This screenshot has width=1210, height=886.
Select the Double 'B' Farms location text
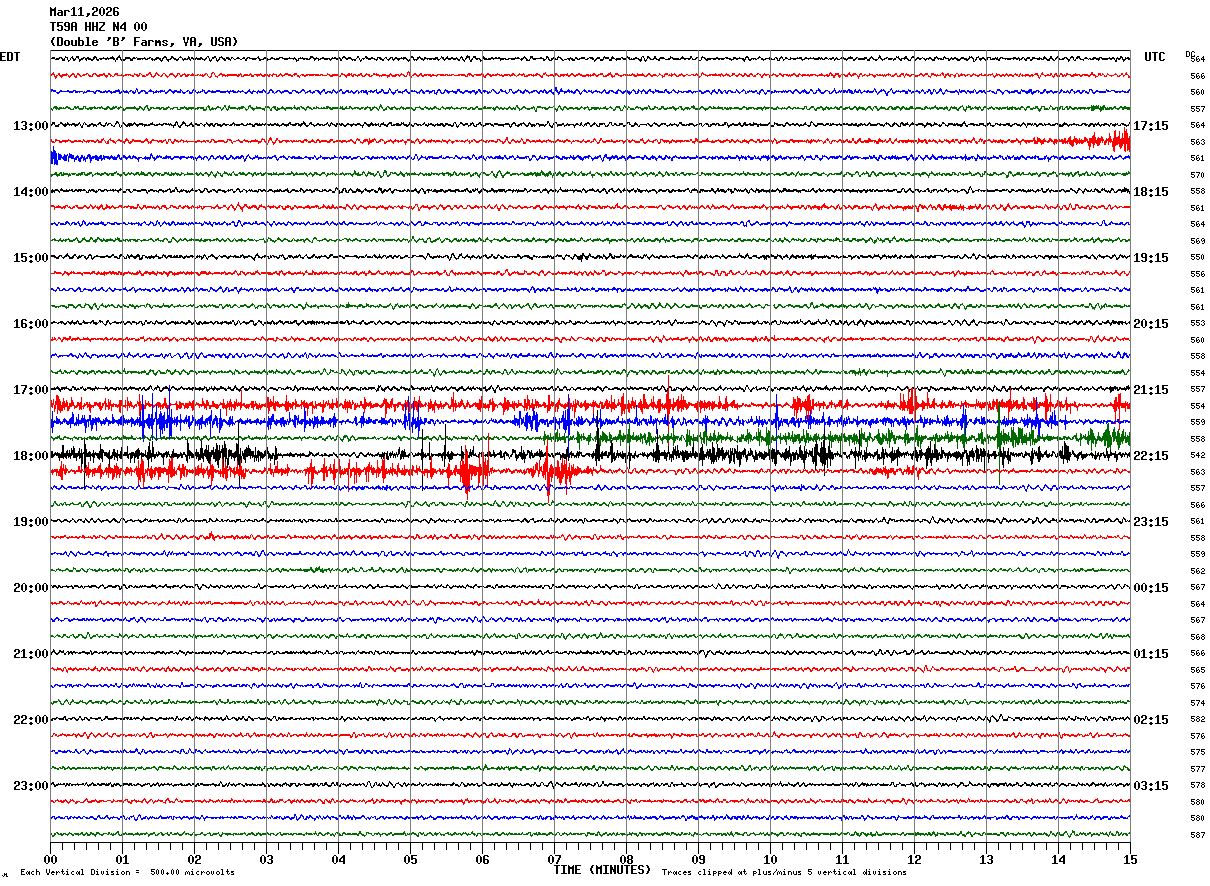tap(144, 42)
